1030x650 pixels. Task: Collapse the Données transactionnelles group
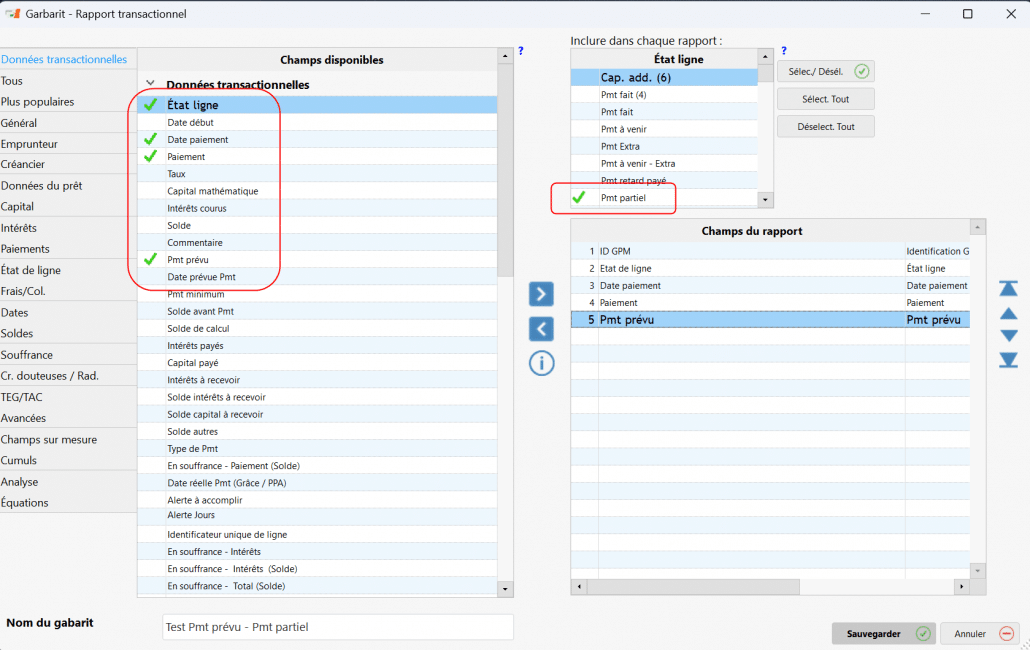(151, 85)
